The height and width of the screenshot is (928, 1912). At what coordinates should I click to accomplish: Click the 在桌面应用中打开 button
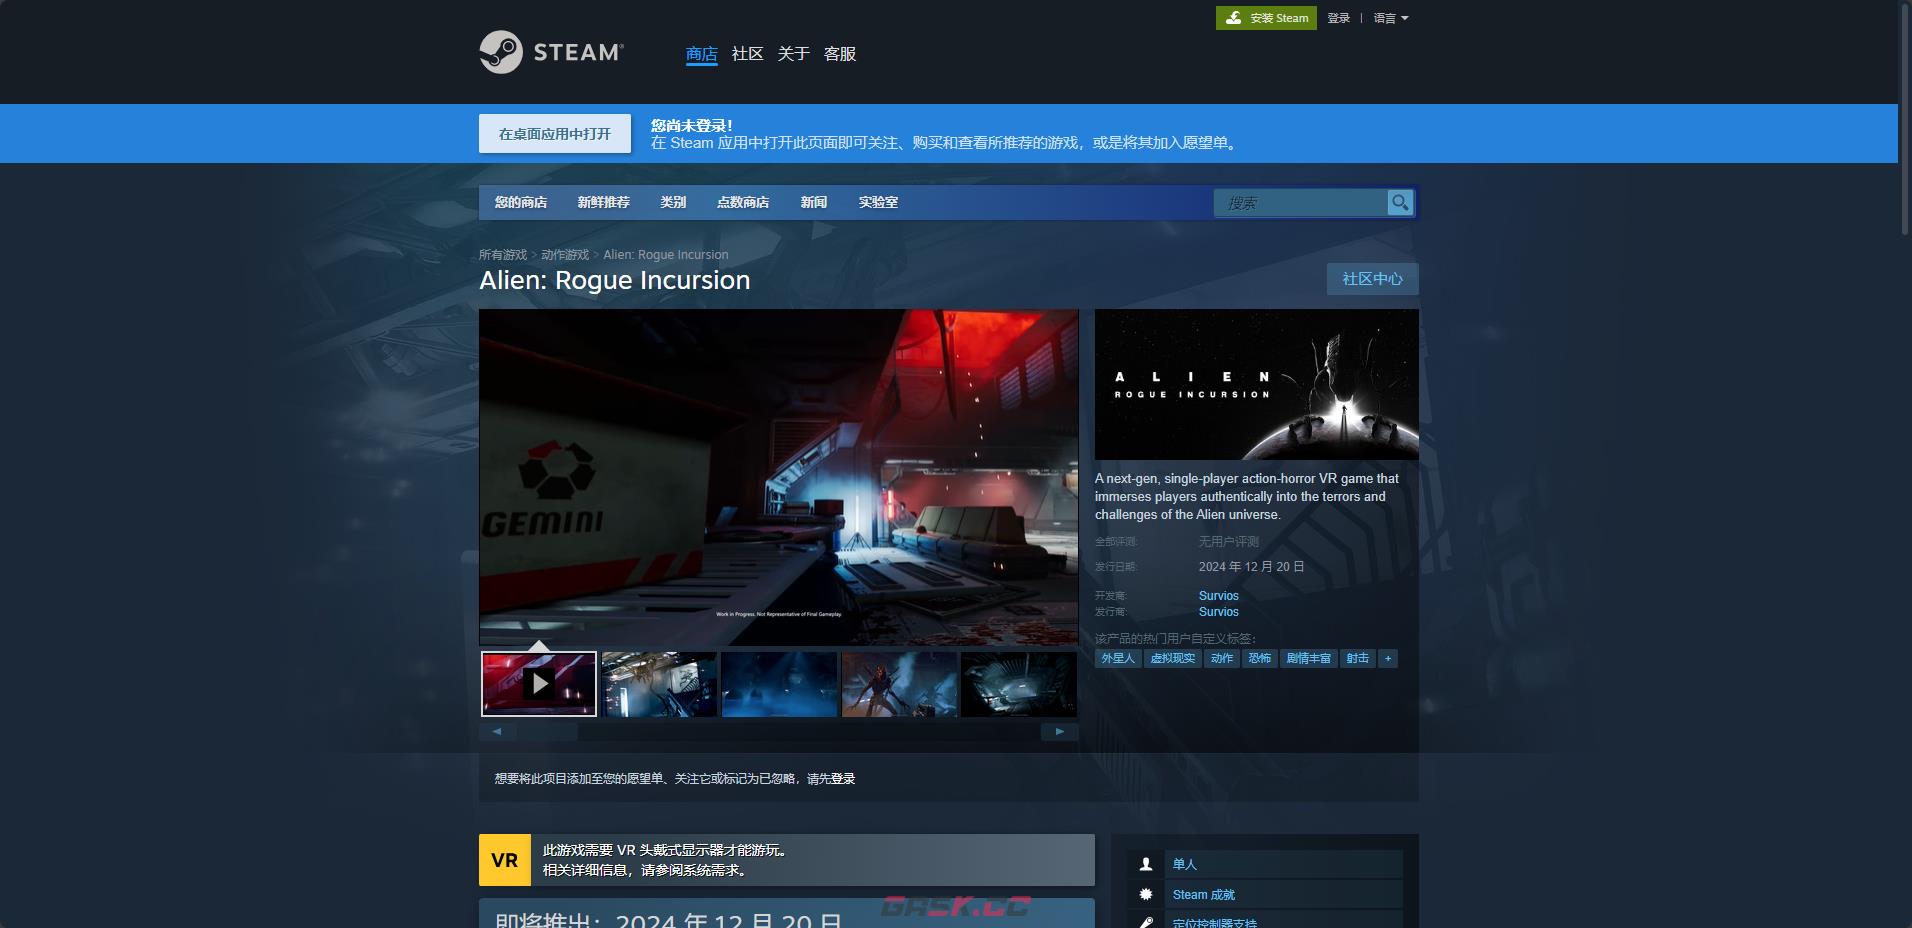pyautogui.click(x=555, y=134)
